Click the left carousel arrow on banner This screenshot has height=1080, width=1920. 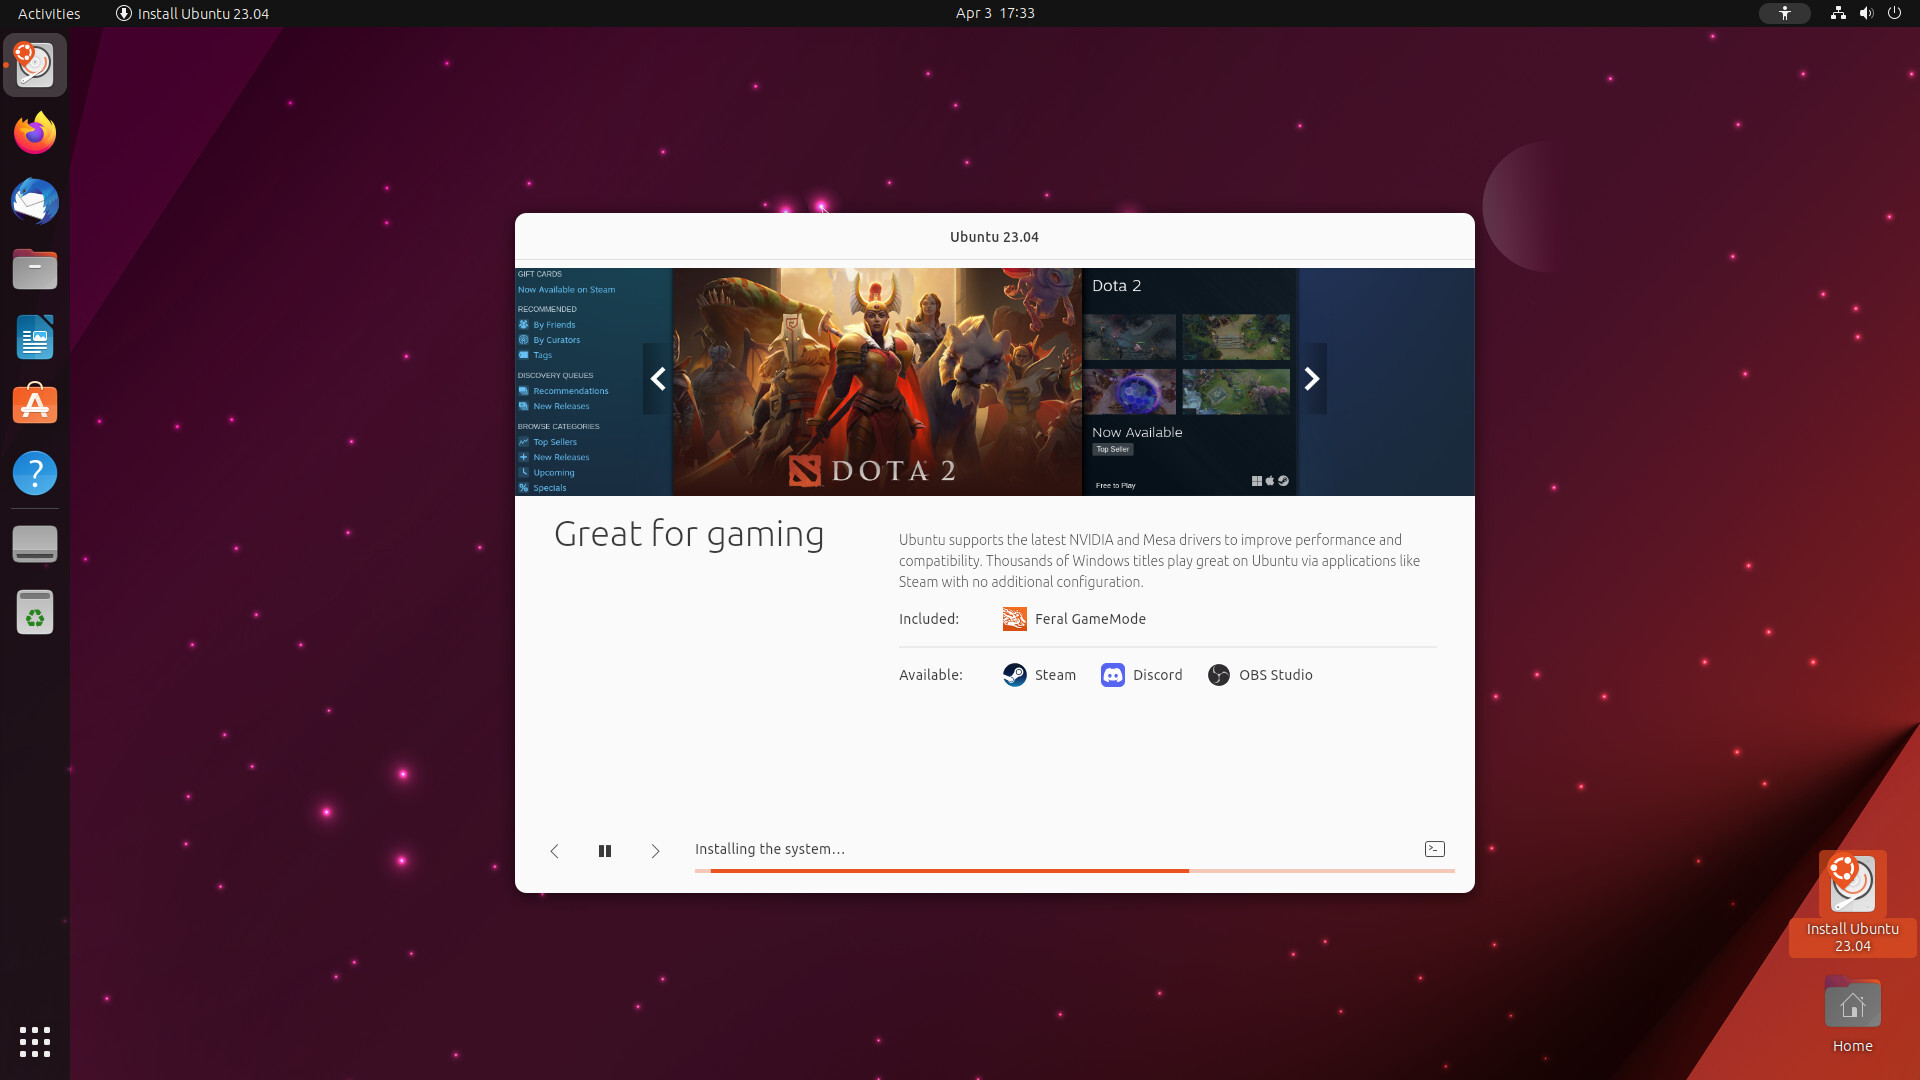click(658, 379)
